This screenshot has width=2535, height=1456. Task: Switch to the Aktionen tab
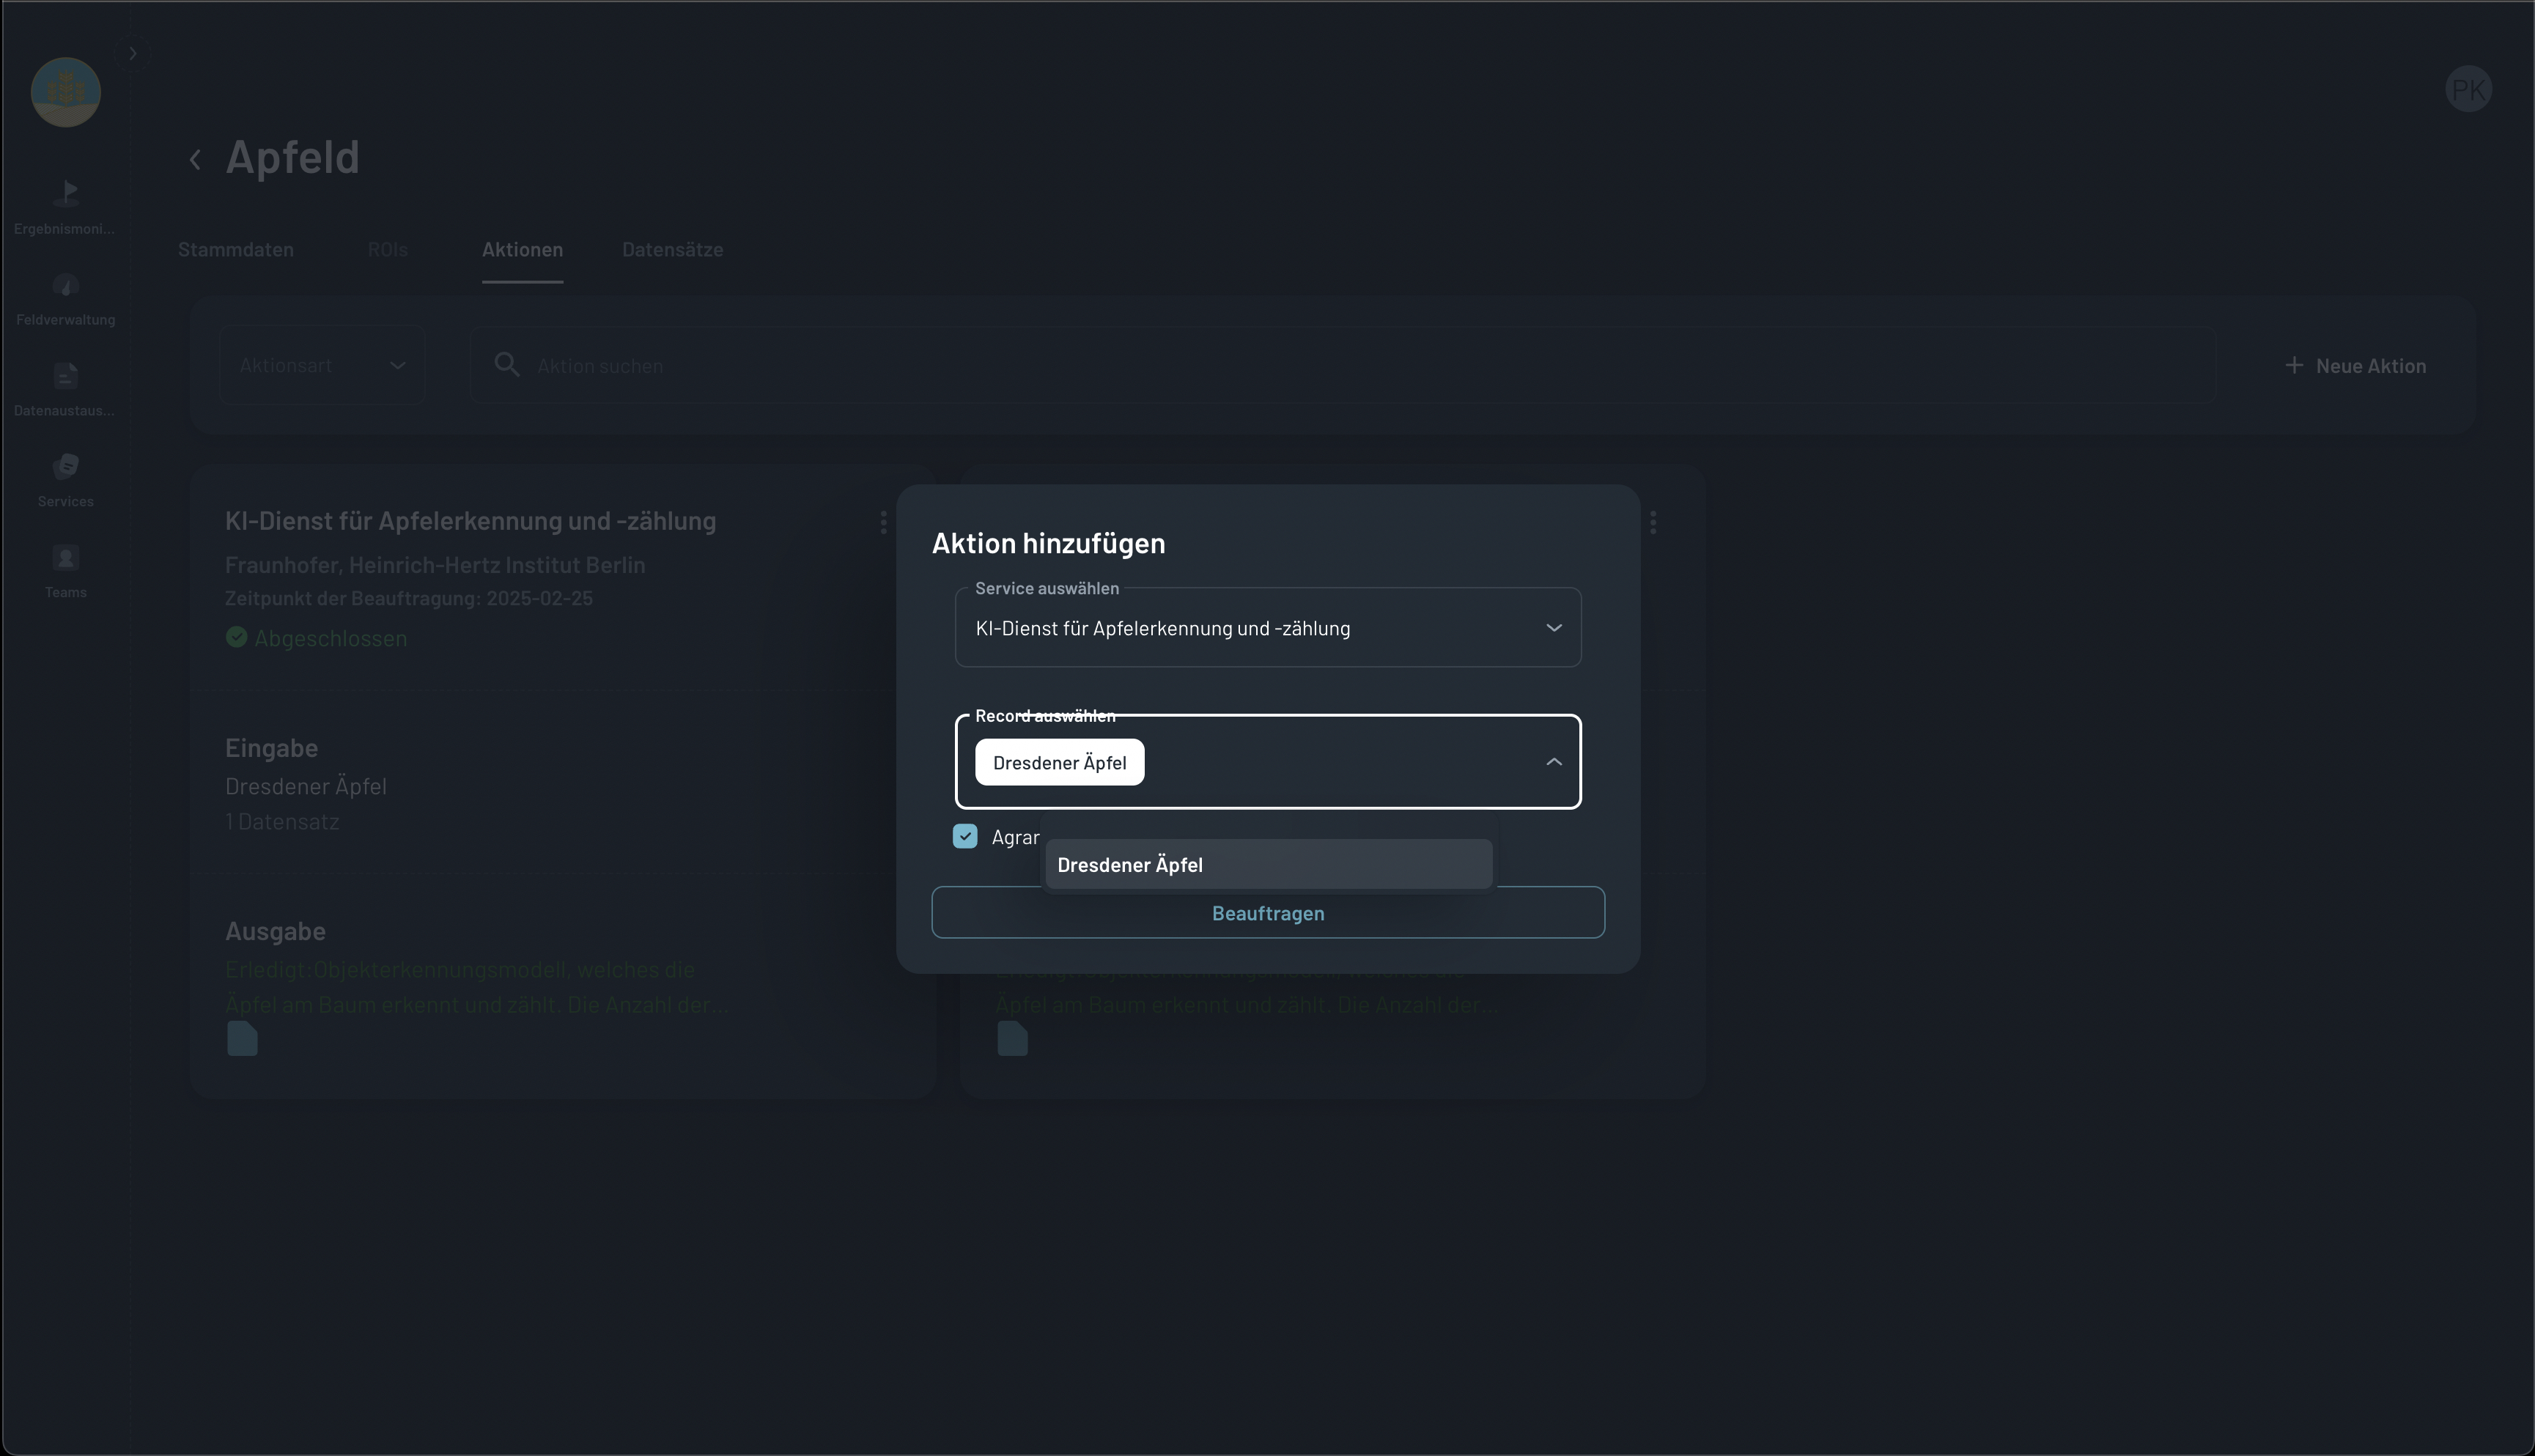pos(522,249)
